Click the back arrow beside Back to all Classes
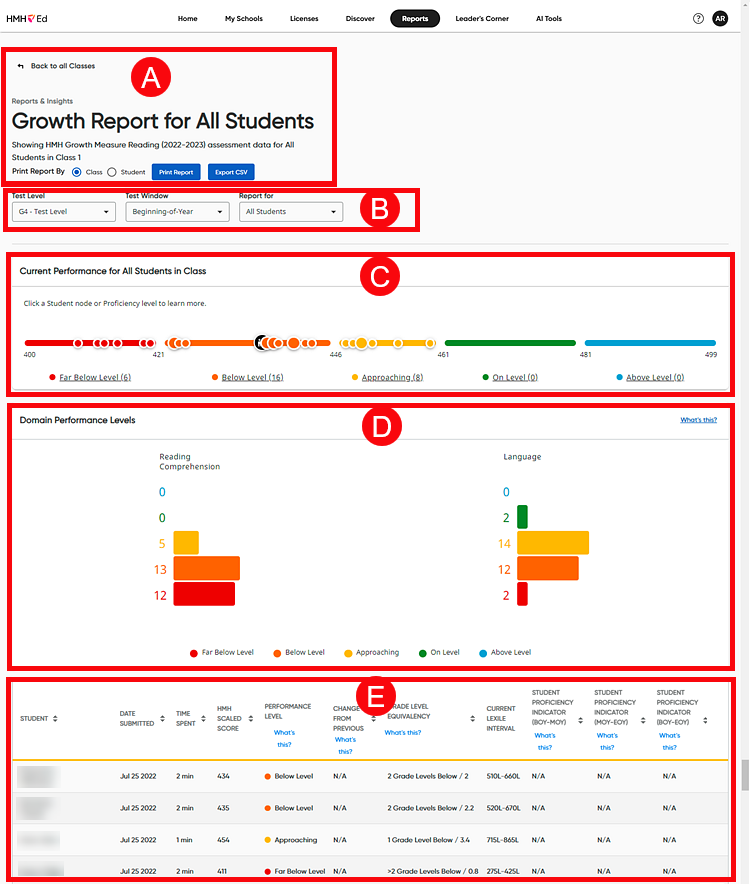Viewport: 751px width, 884px height. (20, 66)
